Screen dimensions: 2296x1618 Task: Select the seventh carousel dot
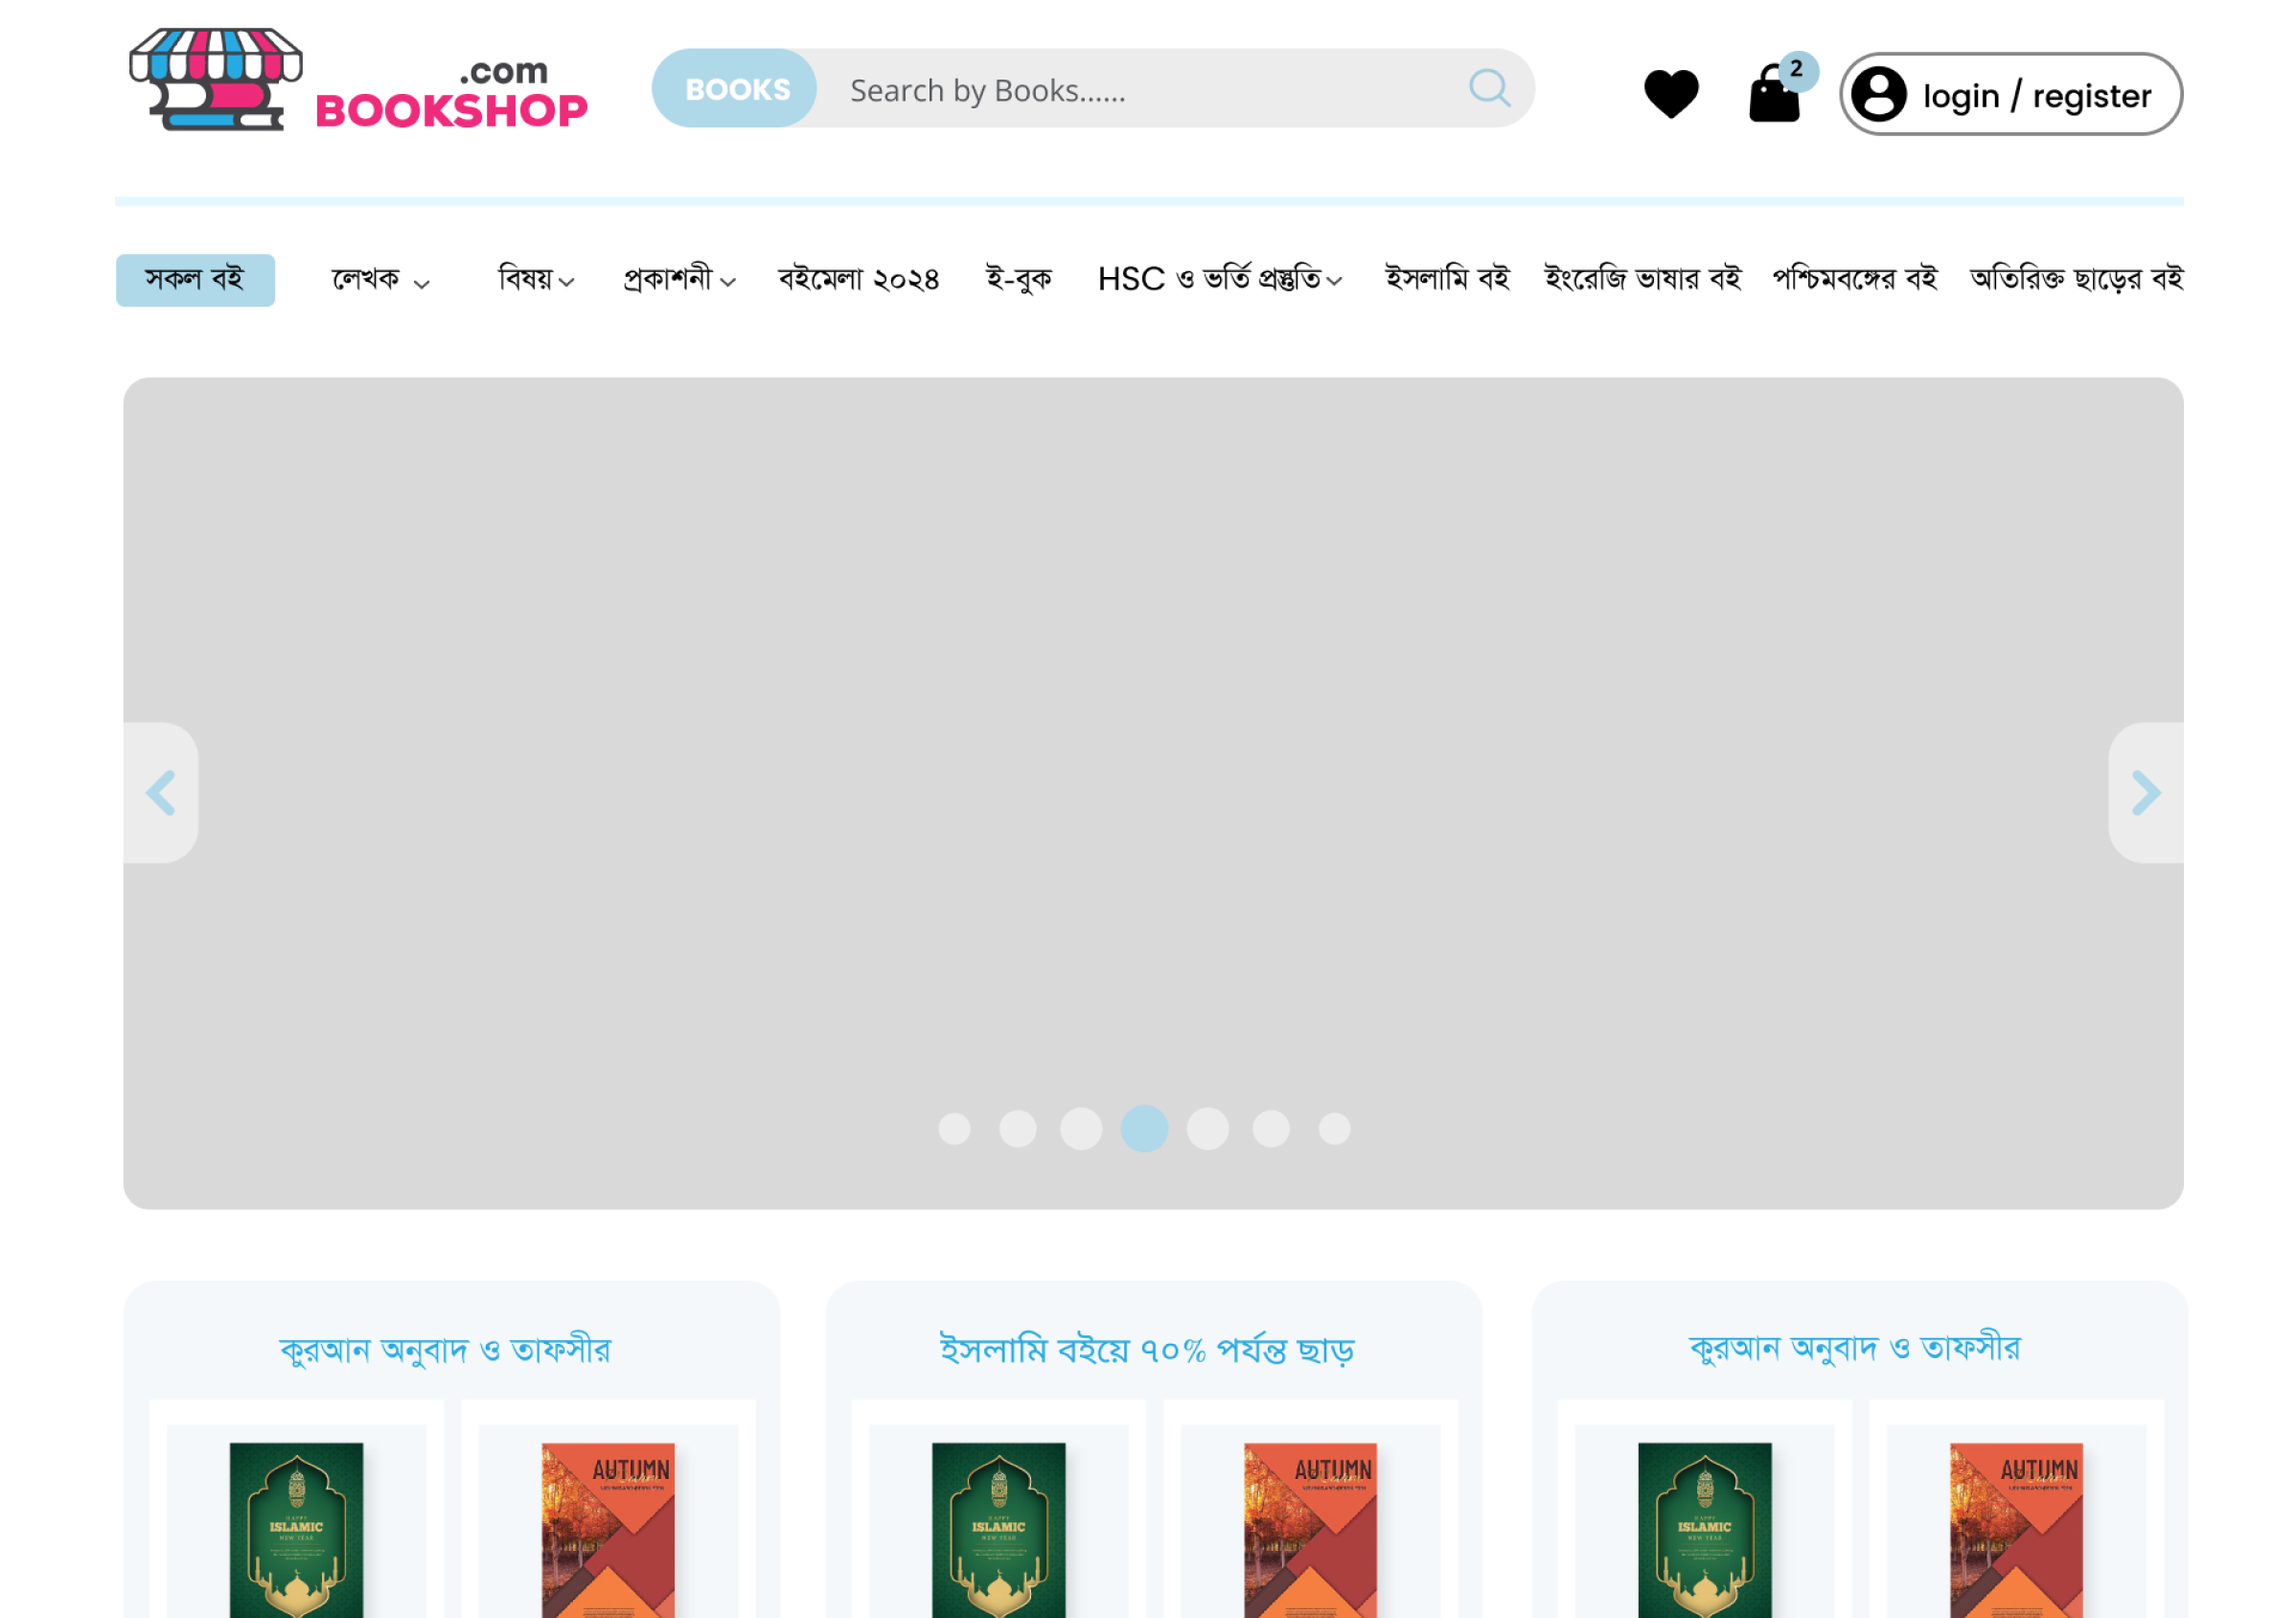pyautogui.click(x=1333, y=1128)
